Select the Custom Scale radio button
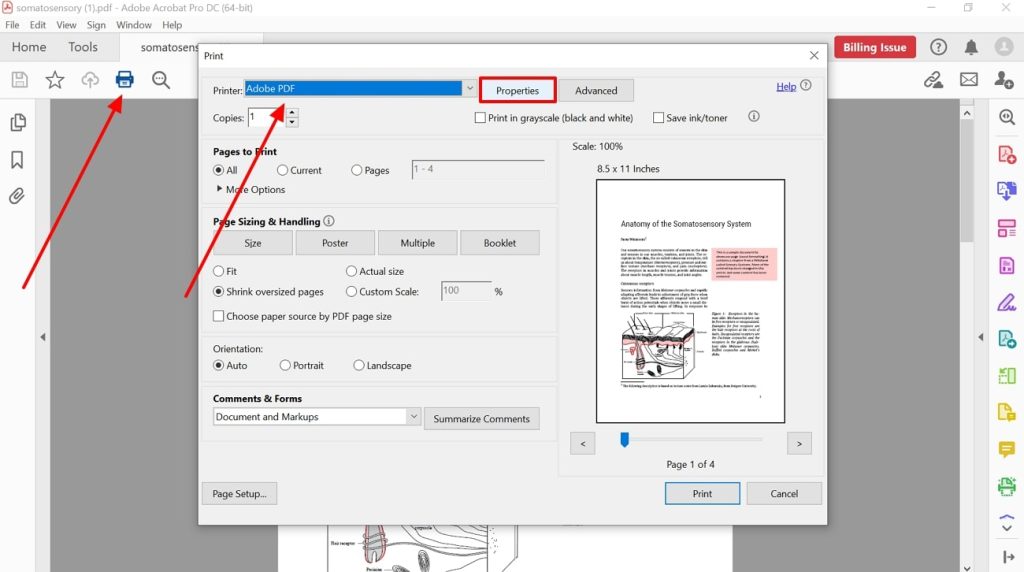Viewport: 1024px width, 572px height. click(x=351, y=291)
